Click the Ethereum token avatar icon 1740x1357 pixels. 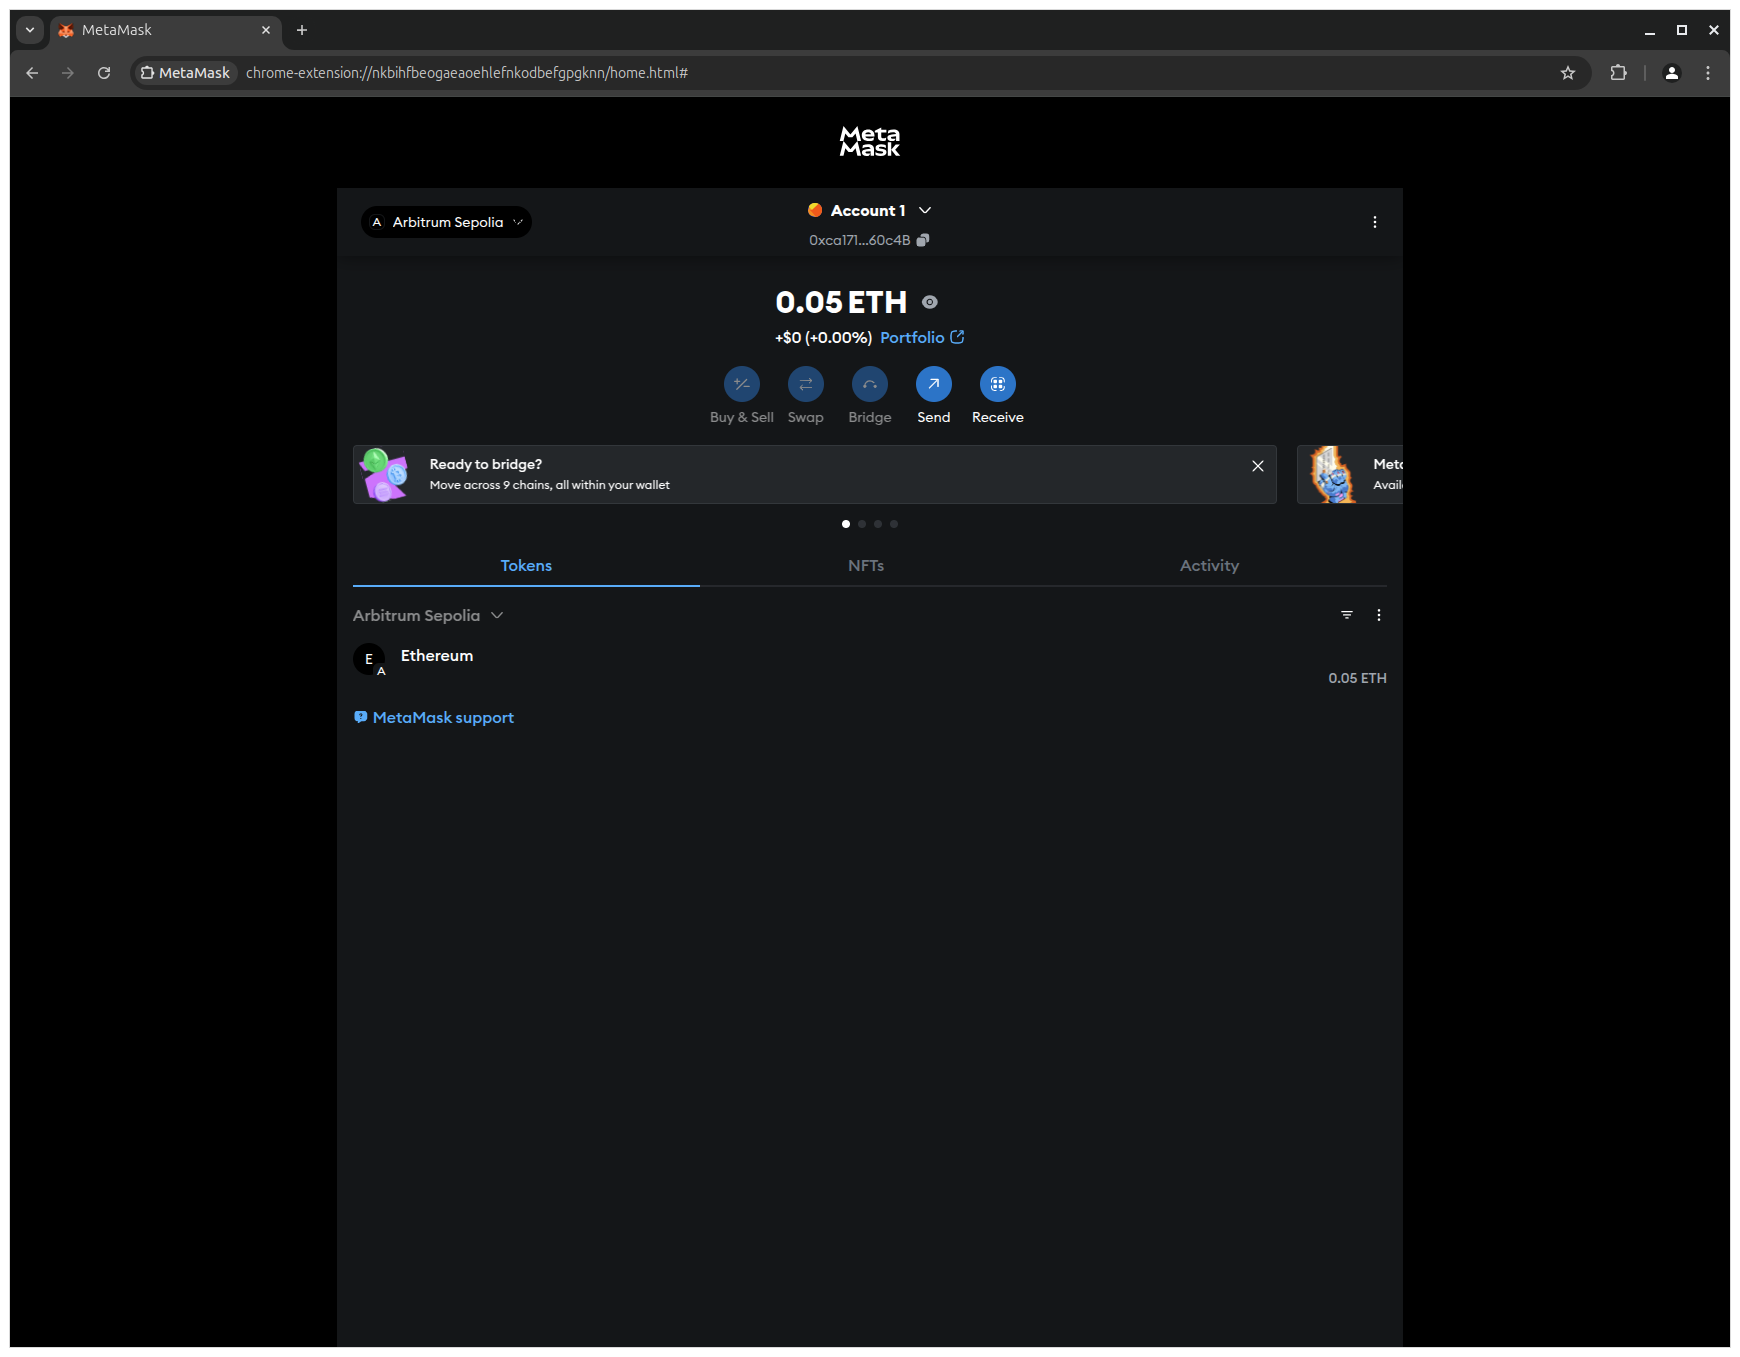(369, 659)
